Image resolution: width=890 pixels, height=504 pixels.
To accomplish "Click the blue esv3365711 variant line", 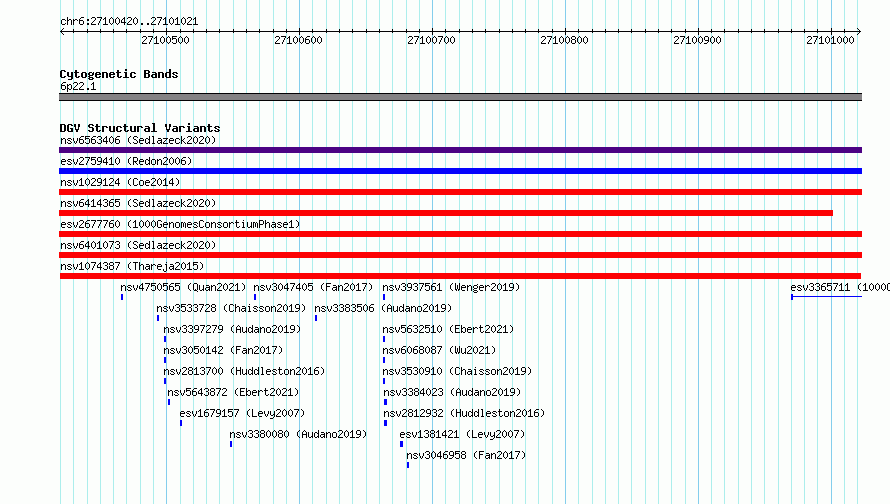I will coord(826,297).
